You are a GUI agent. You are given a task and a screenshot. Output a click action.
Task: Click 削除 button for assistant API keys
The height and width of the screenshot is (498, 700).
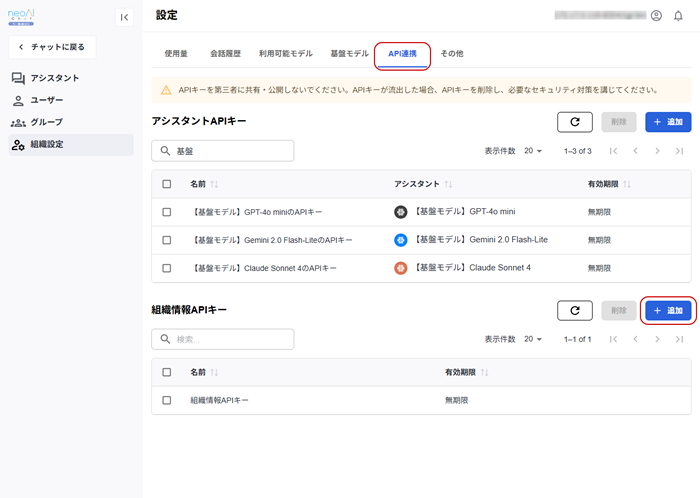pyautogui.click(x=619, y=122)
